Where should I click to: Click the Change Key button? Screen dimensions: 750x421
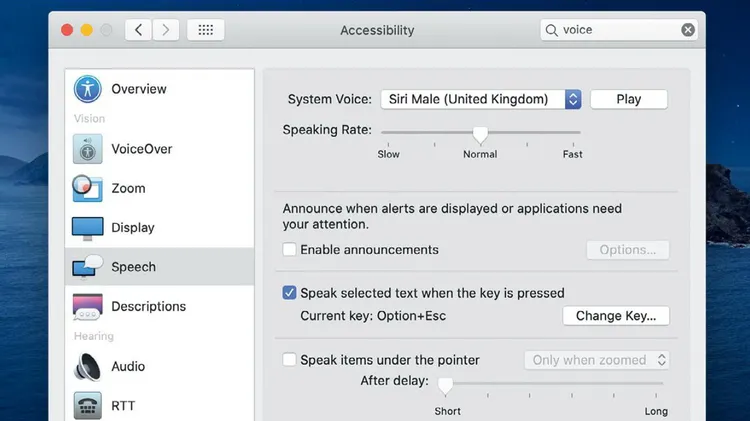pyautogui.click(x=616, y=316)
